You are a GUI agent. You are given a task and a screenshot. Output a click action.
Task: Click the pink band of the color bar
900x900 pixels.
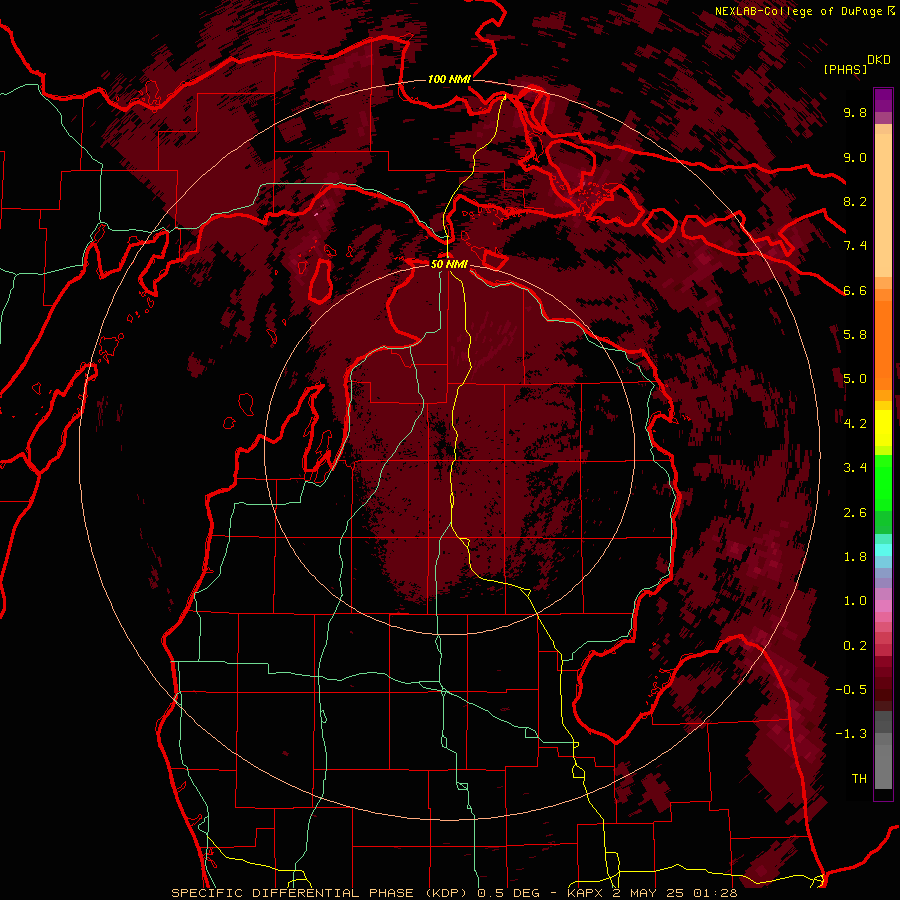(883, 606)
